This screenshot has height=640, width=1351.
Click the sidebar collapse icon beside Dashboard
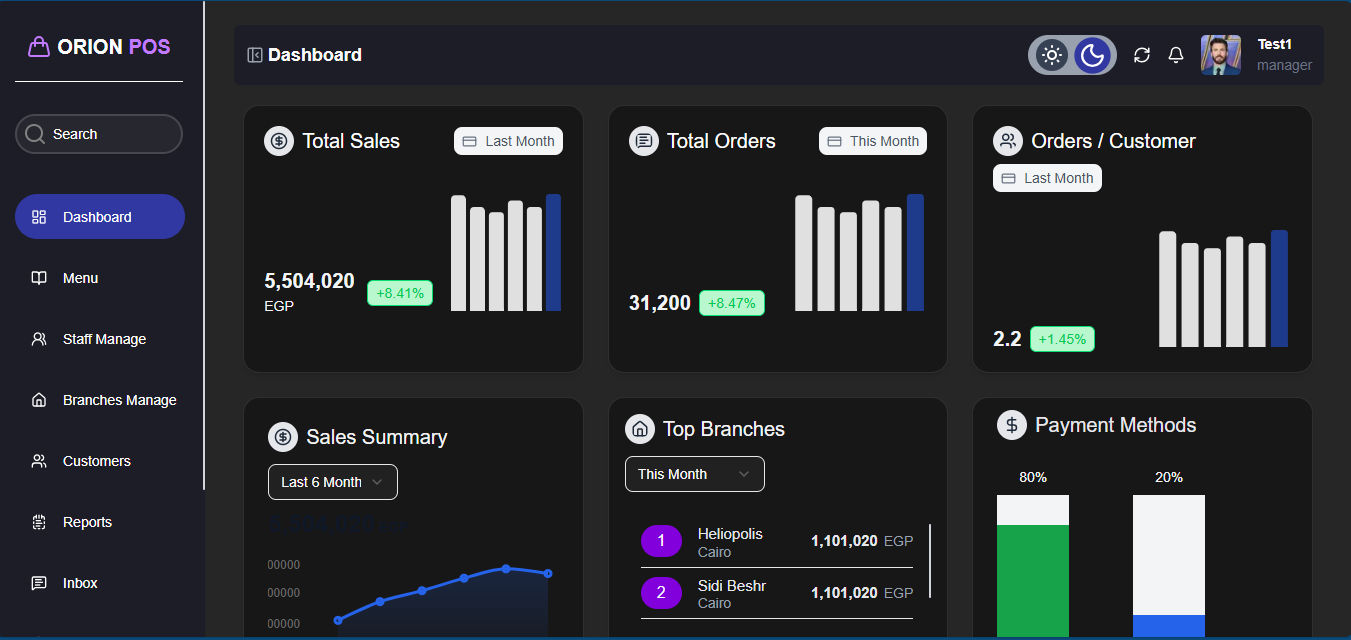255,55
